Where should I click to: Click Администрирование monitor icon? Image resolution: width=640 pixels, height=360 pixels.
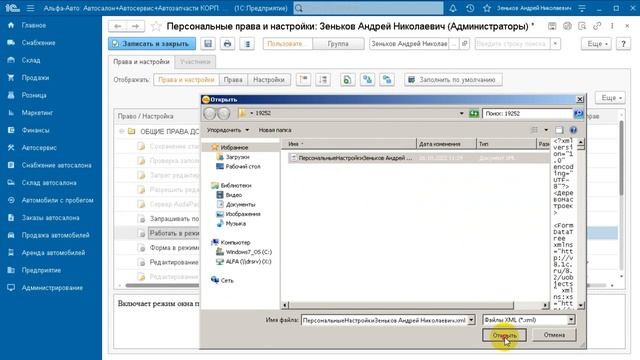(11, 288)
